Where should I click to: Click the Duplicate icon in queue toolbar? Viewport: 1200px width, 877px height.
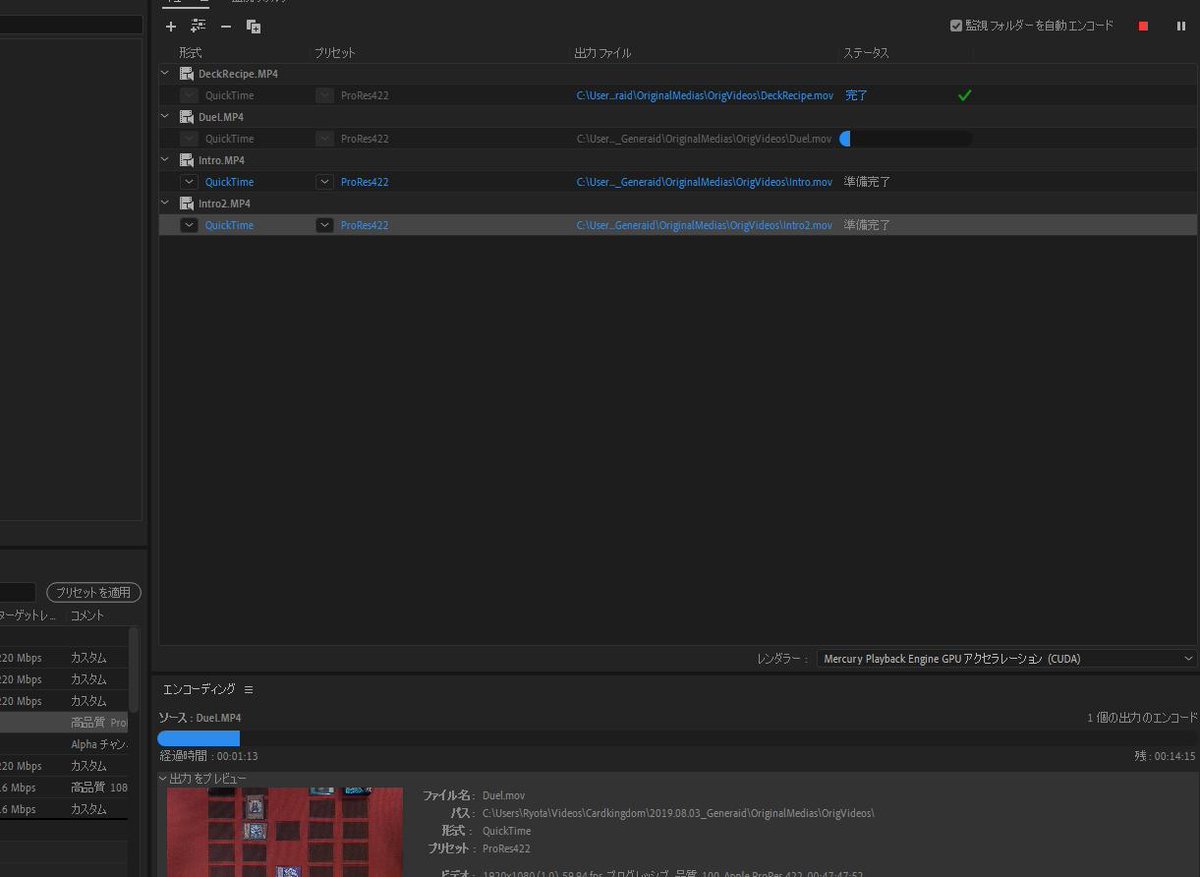point(253,26)
